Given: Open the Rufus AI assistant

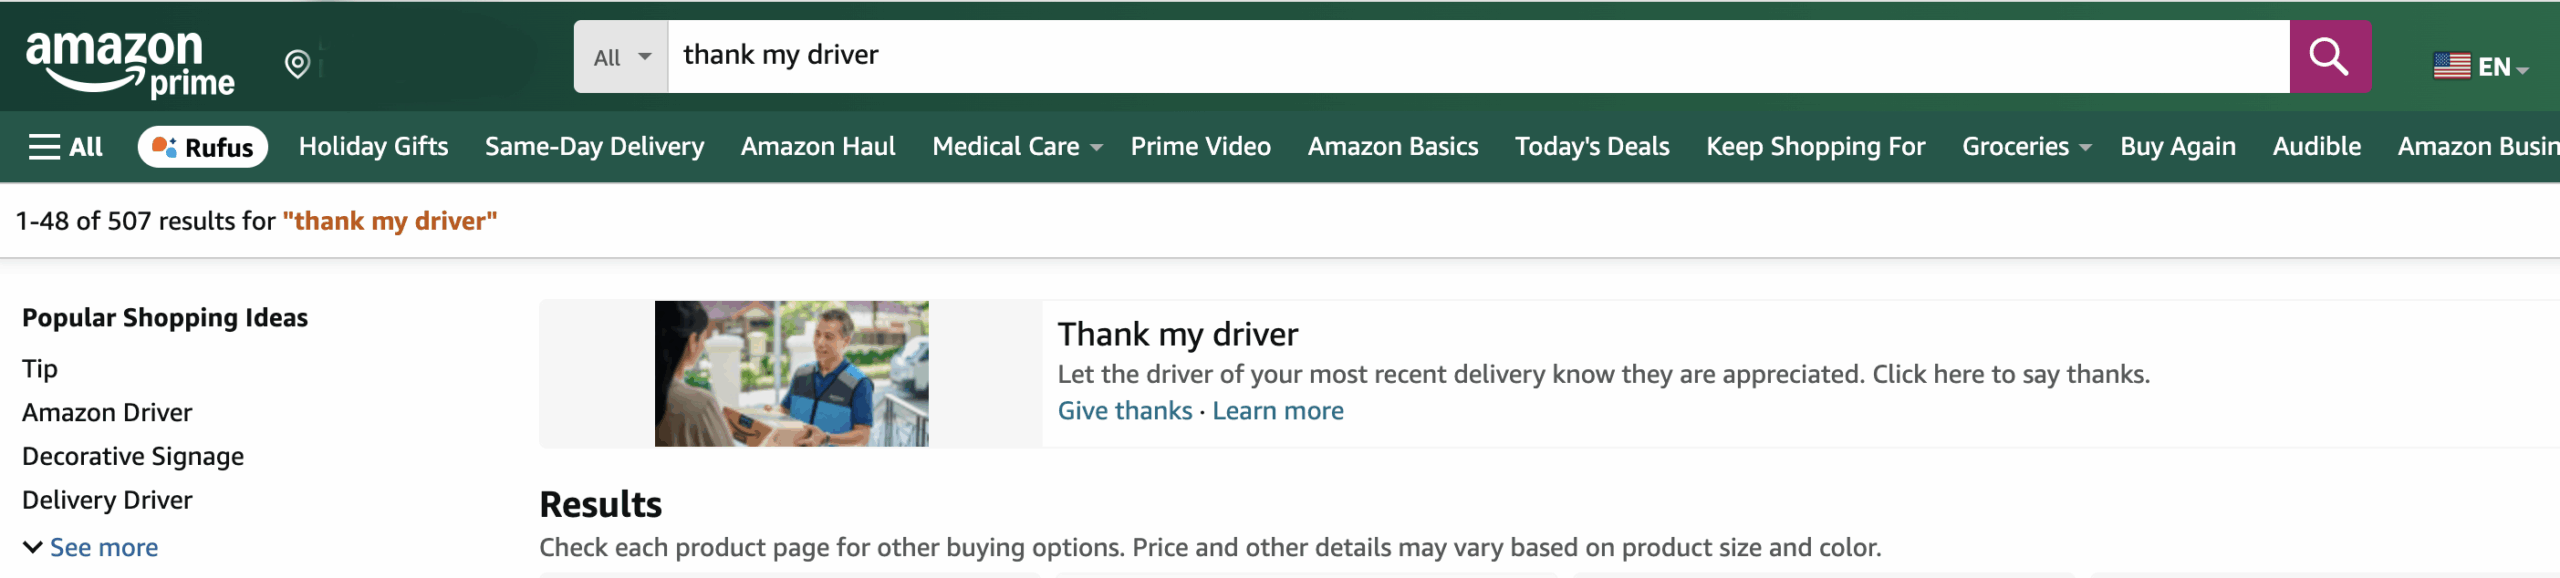Looking at the screenshot, I should coord(202,147).
